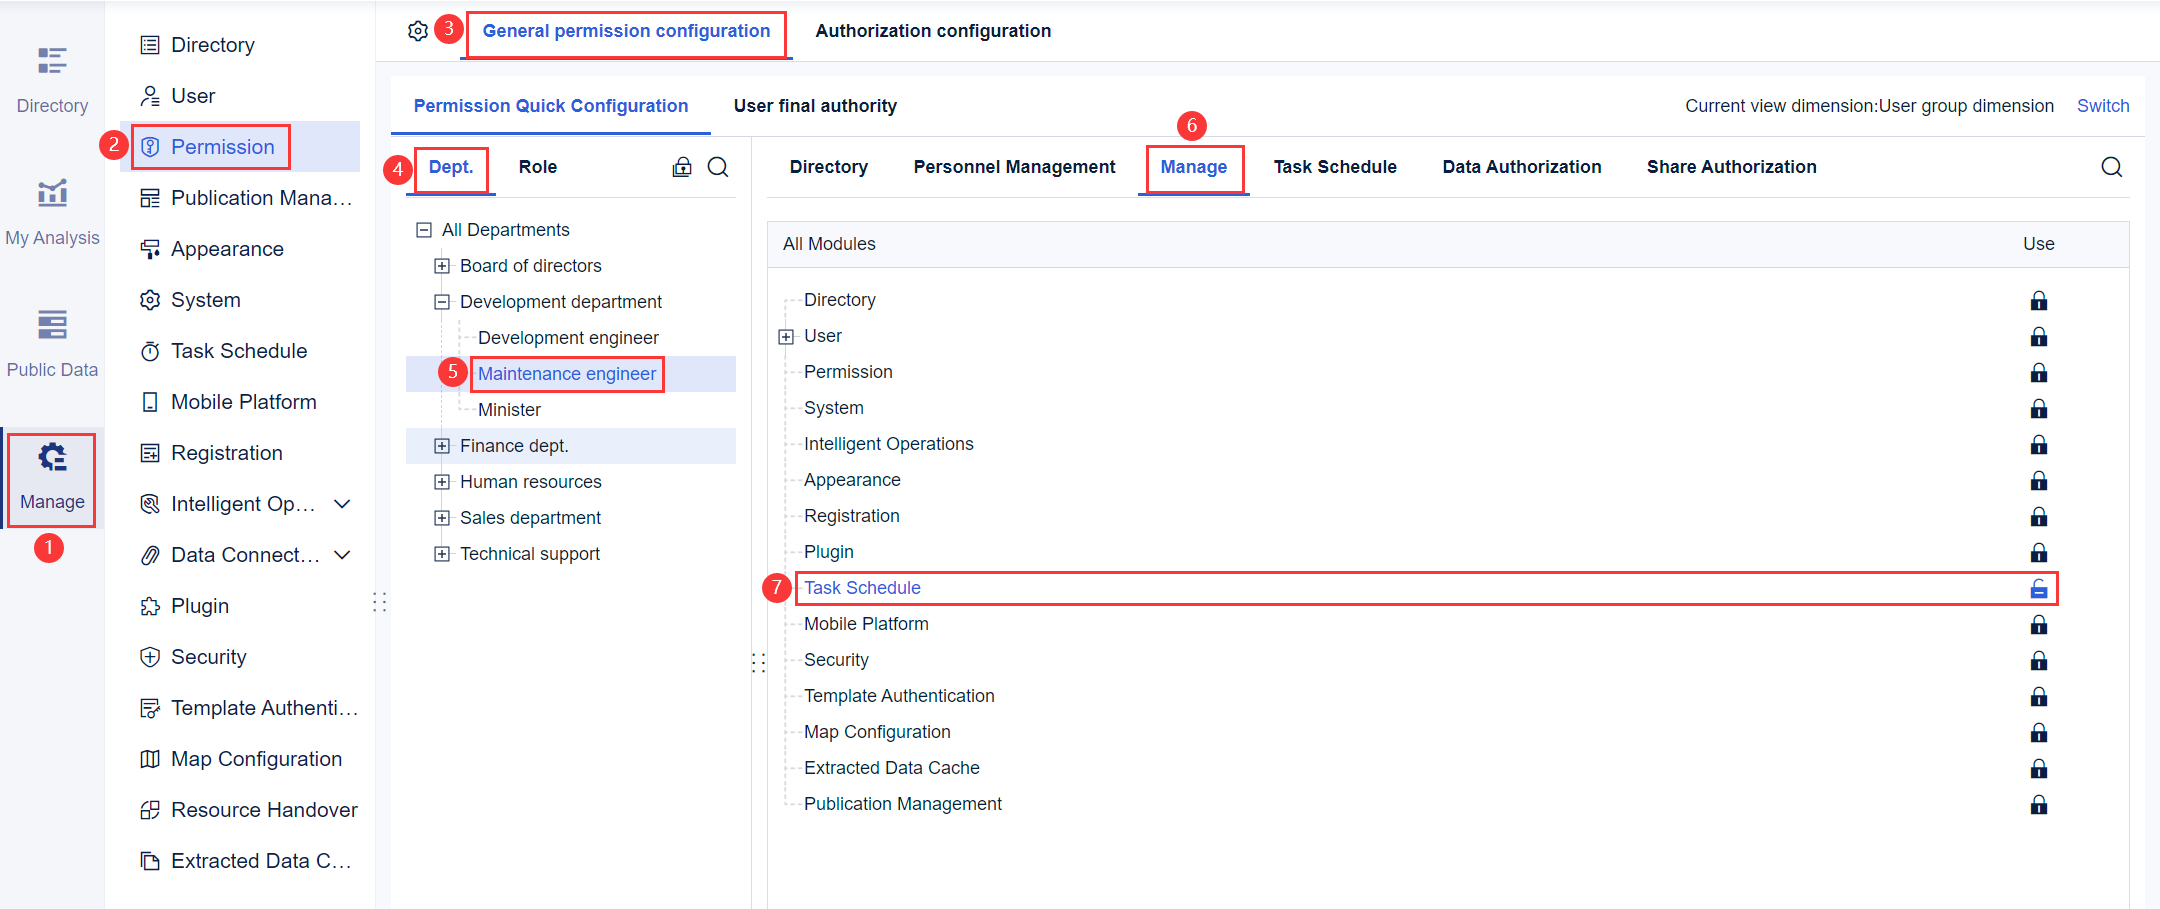
Task: Click the gear icon beside General permission configuration
Action: click(x=418, y=31)
